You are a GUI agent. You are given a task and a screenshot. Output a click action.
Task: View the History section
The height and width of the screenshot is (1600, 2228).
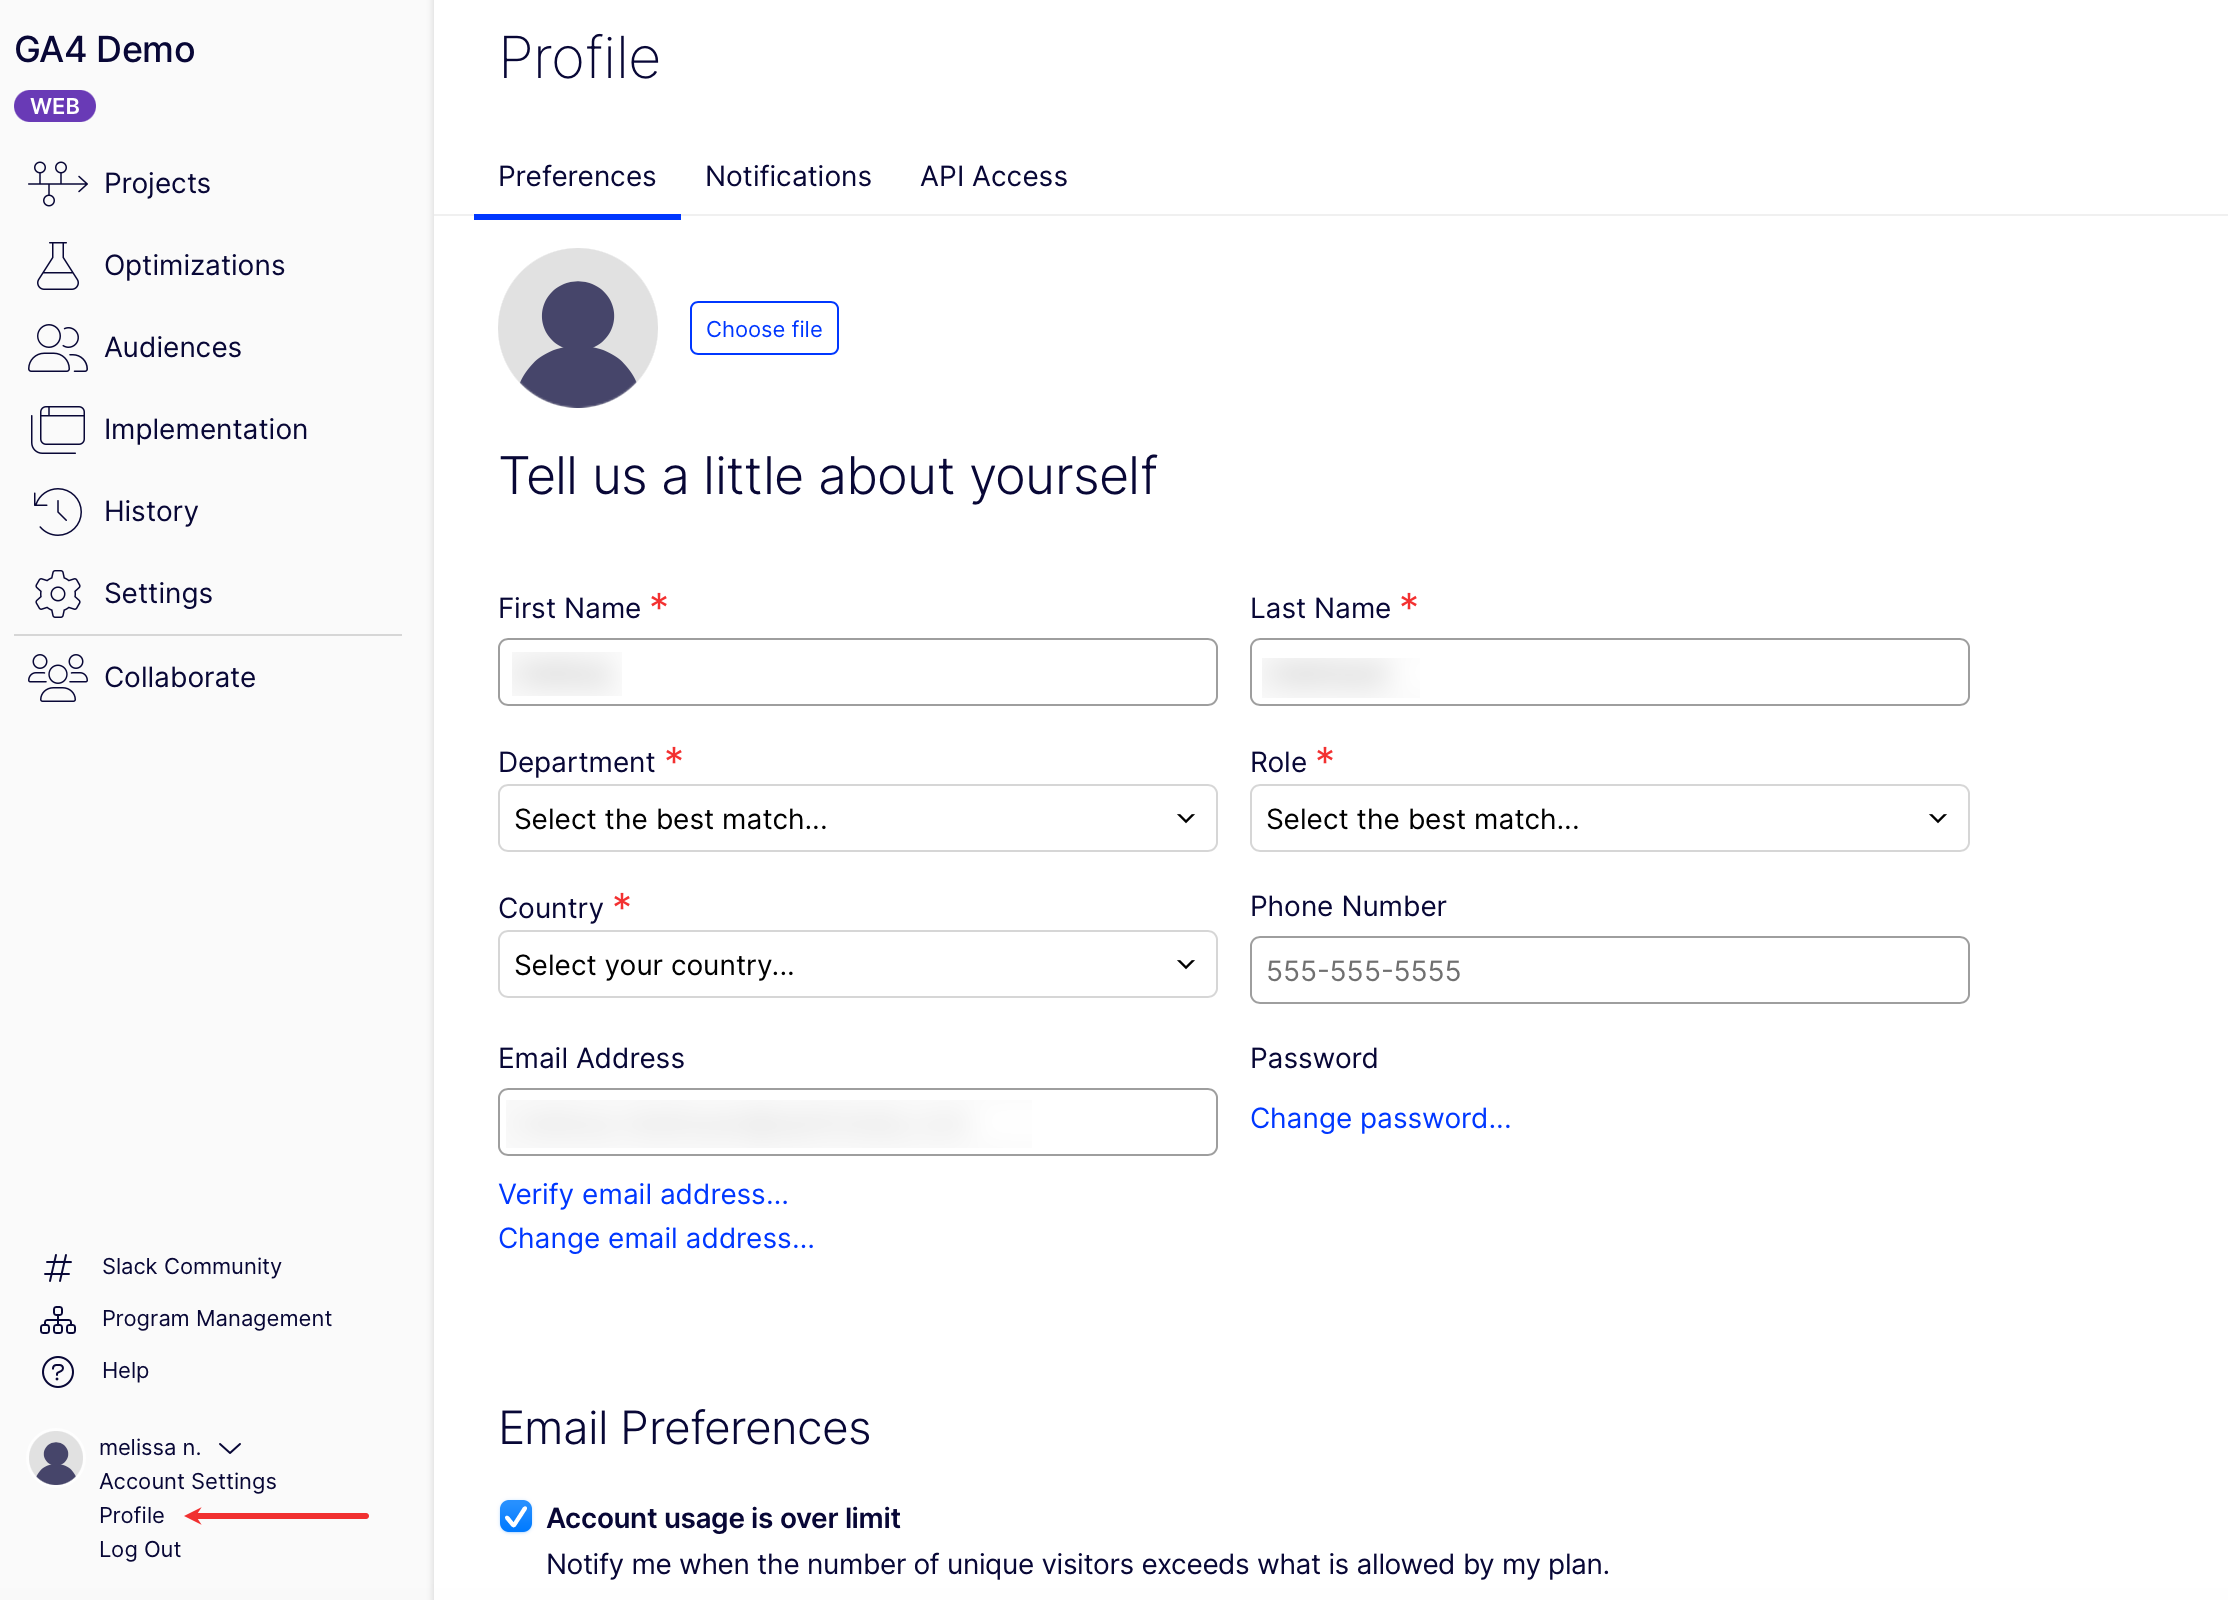[150, 510]
